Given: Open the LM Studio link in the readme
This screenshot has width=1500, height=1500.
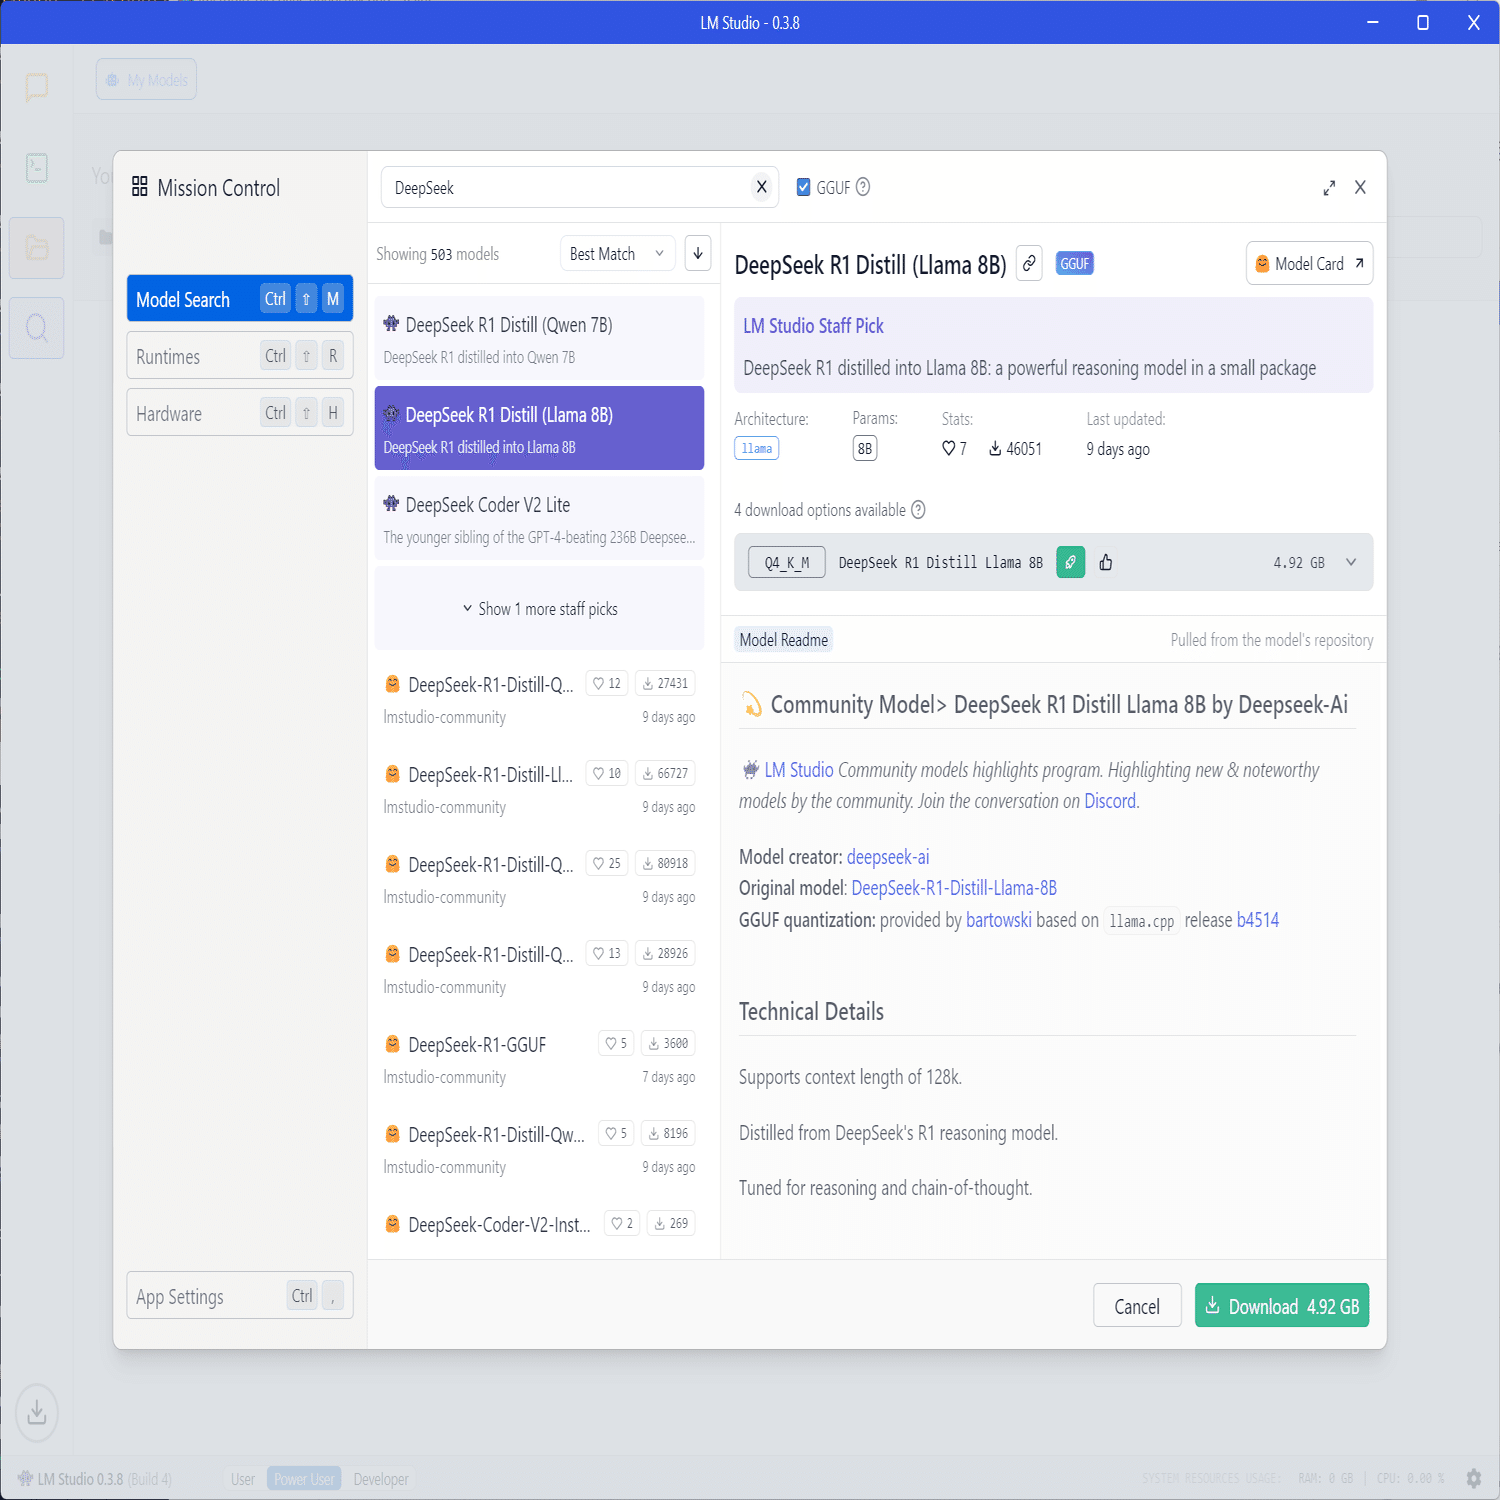Looking at the screenshot, I should point(799,770).
